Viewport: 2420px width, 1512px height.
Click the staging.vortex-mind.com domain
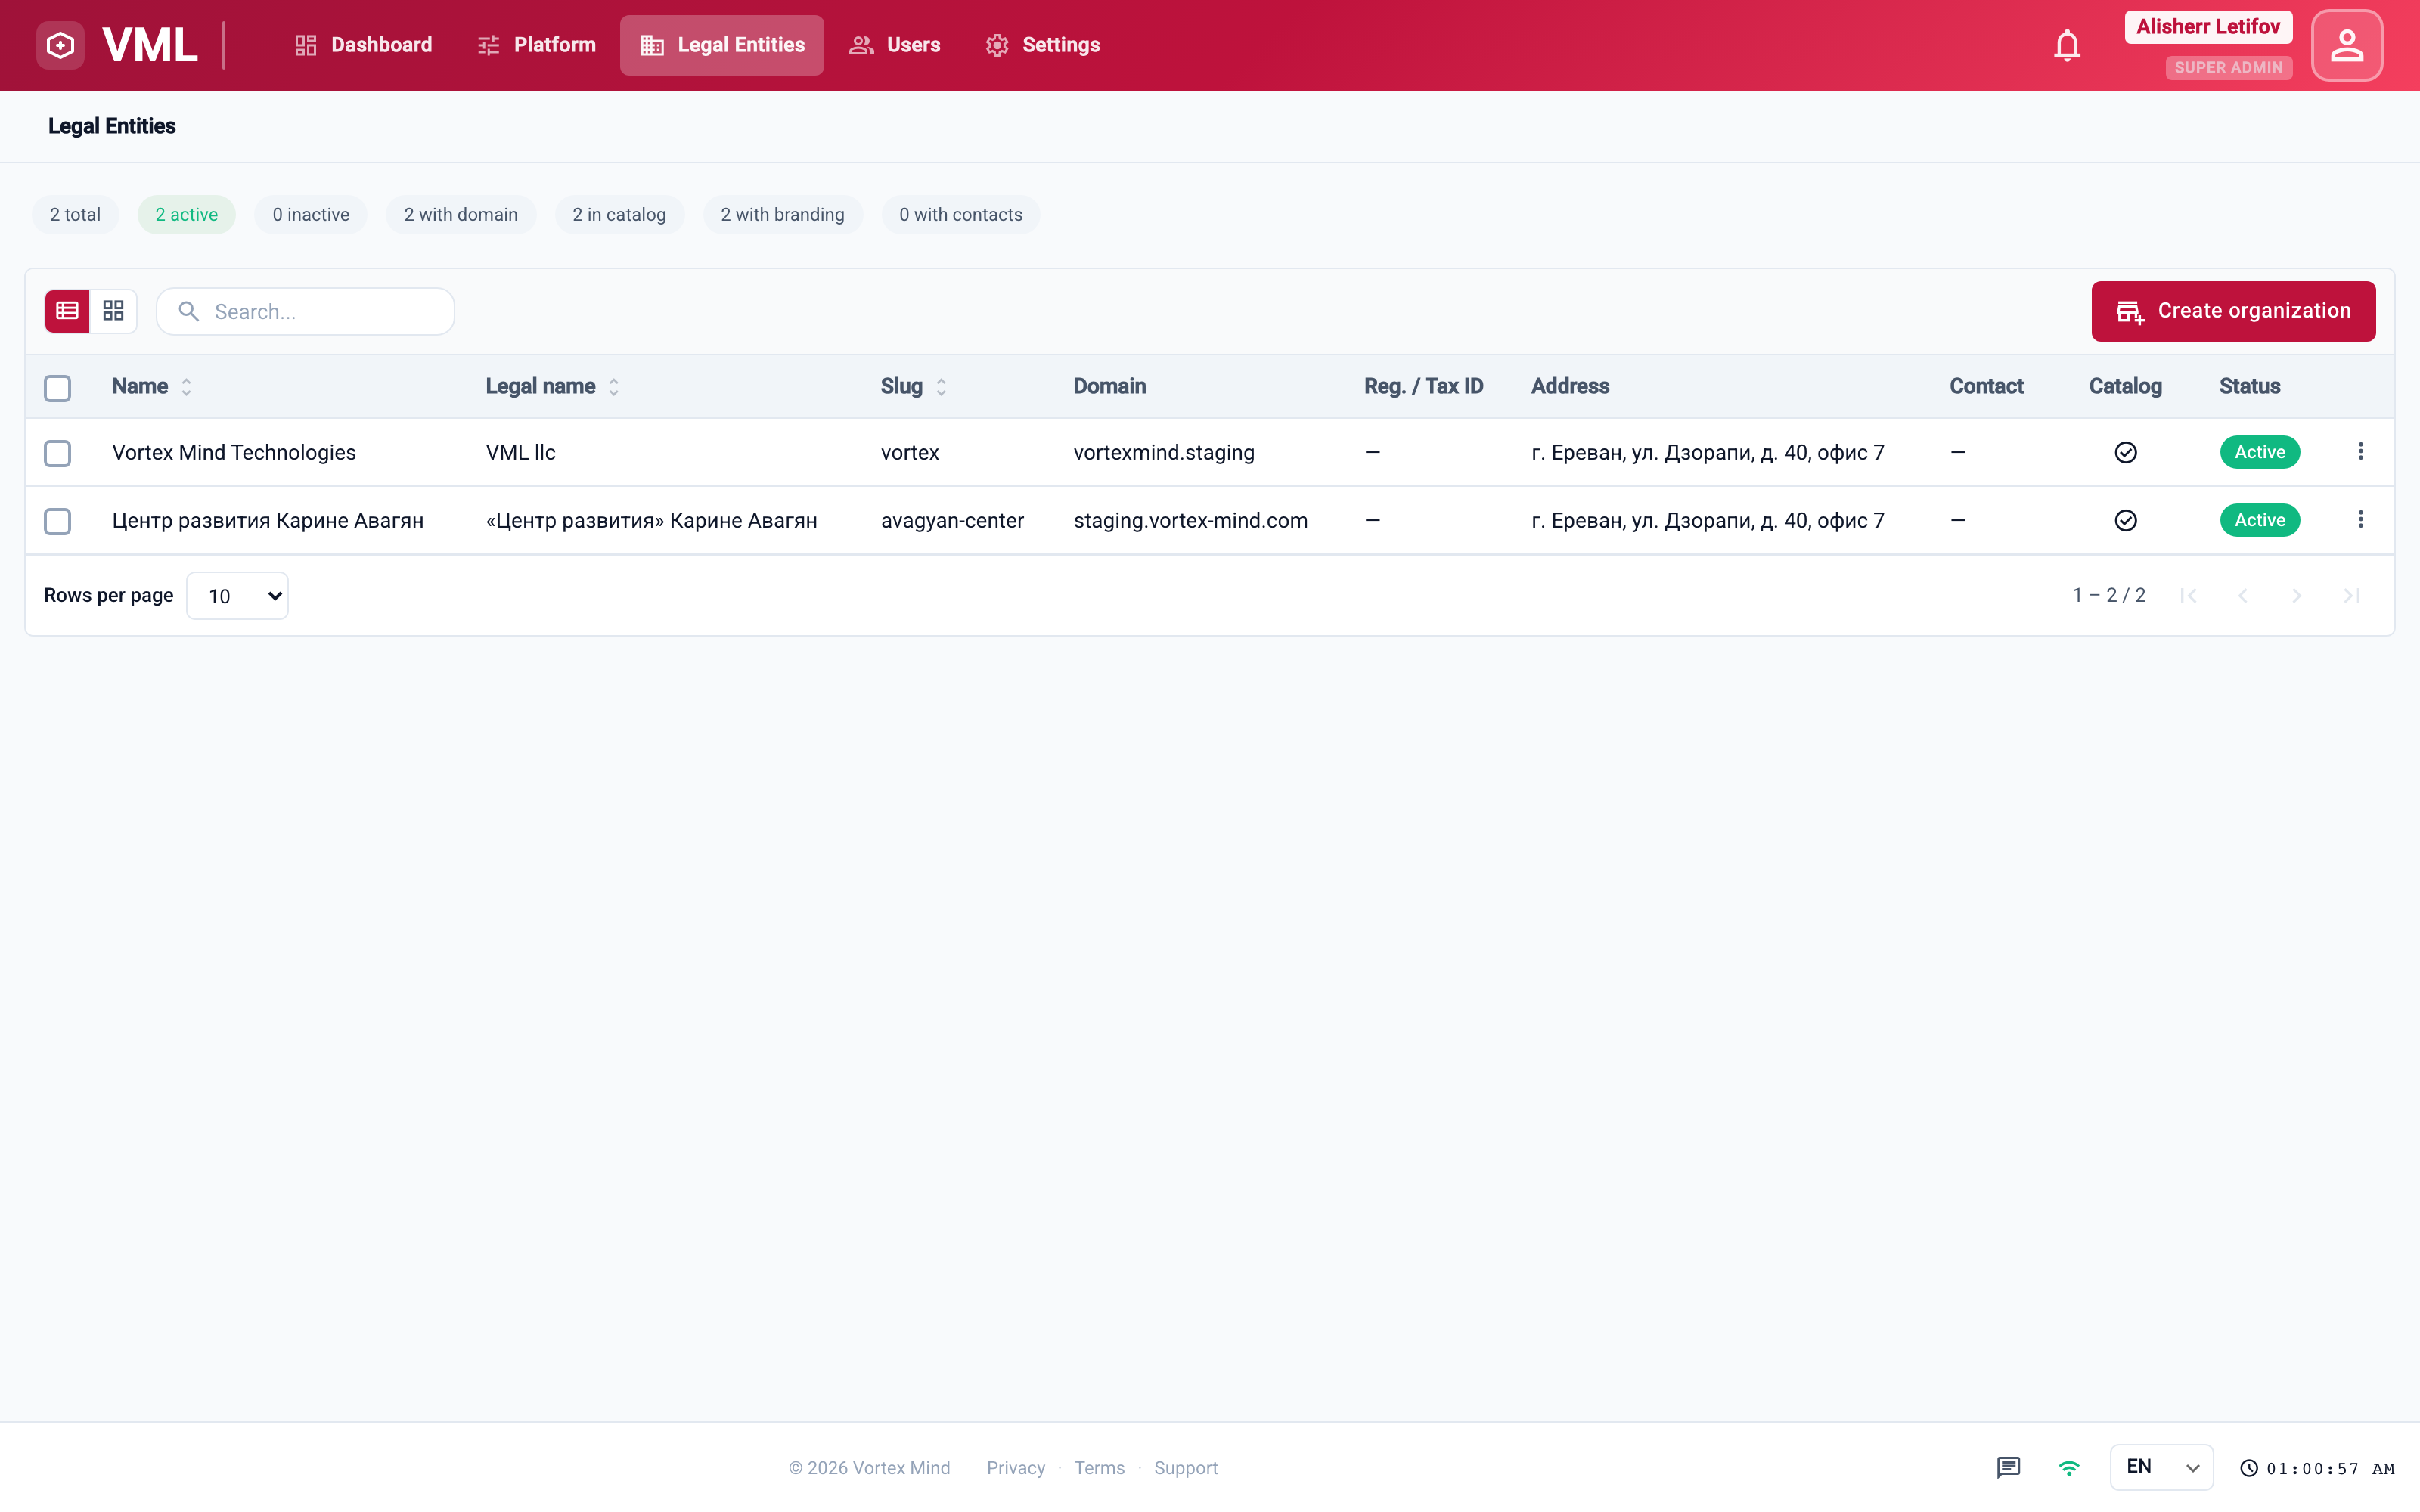click(1190, 520)
